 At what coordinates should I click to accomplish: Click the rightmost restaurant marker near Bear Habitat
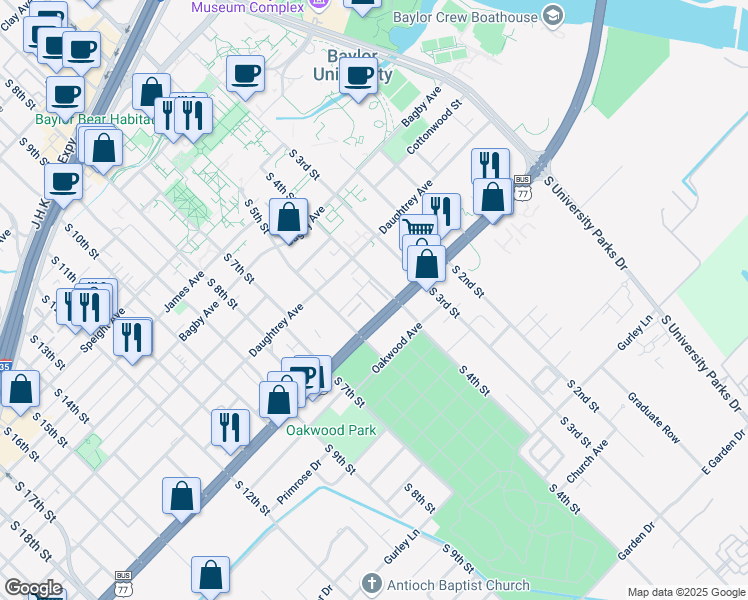193,116
